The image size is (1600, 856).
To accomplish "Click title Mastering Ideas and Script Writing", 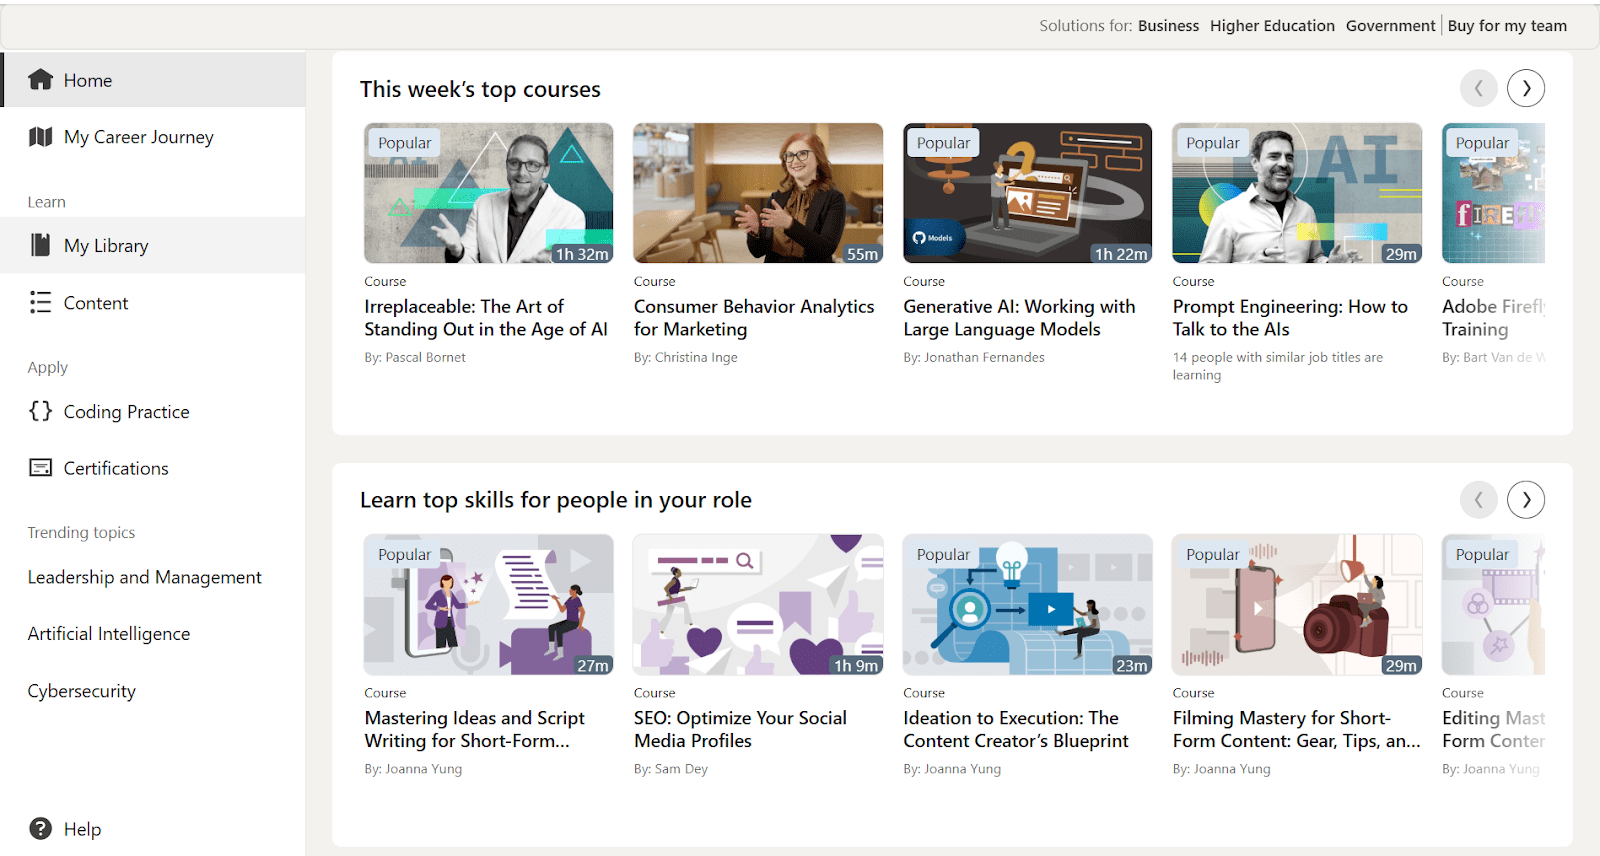I will coord(475,729).
